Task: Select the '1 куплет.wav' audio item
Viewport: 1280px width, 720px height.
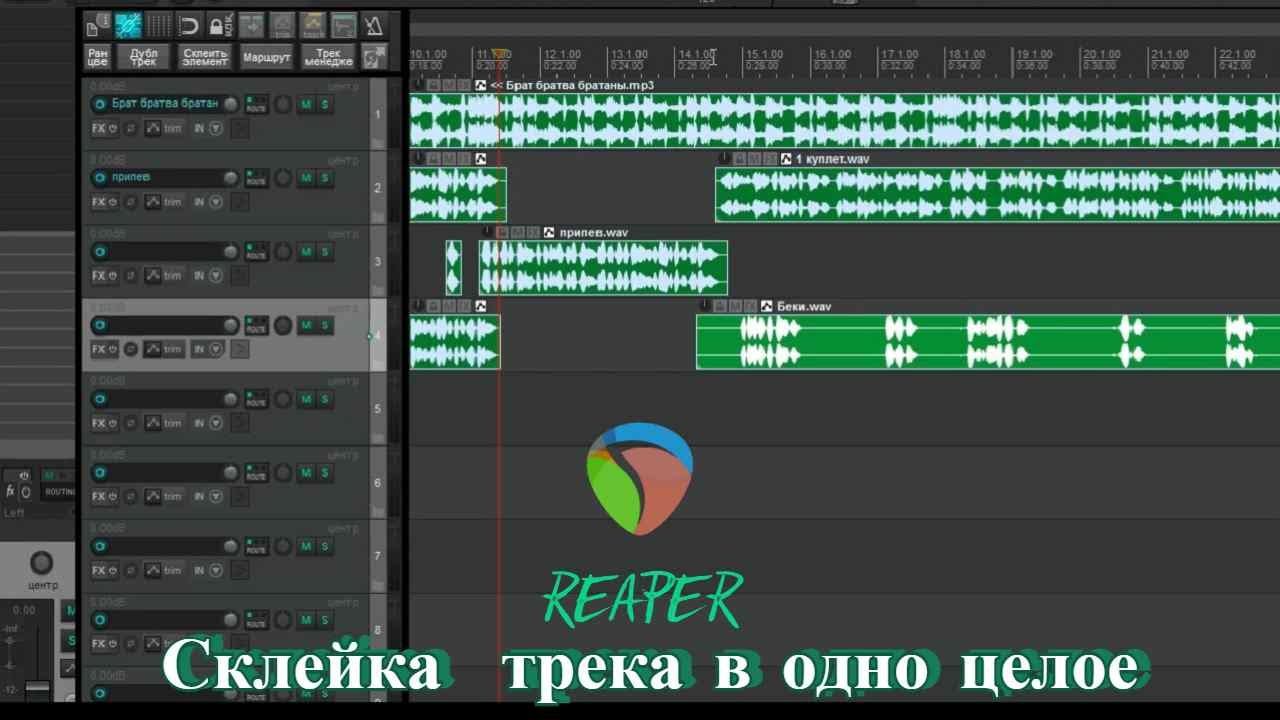Action: [x=997, y=195]
